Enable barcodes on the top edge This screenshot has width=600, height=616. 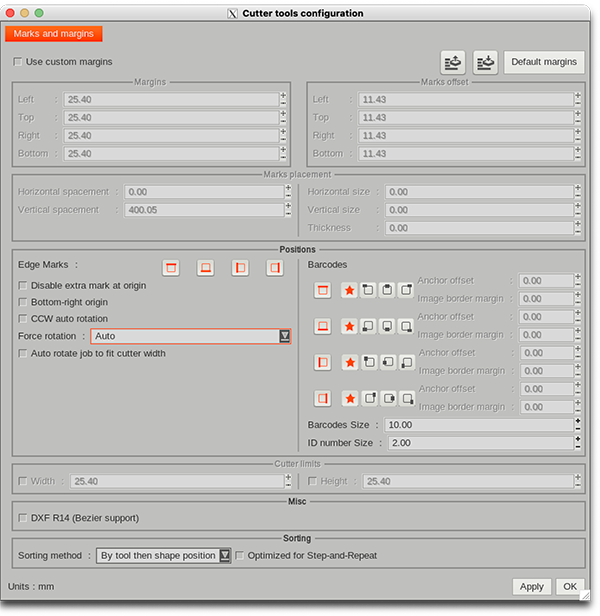point(323,290)
